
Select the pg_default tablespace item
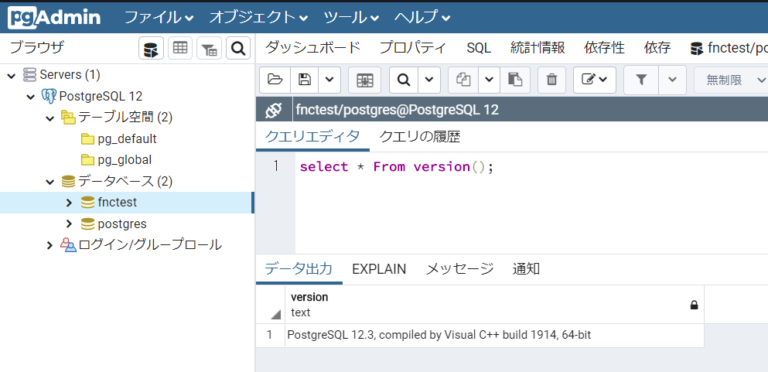click(127, 139)
